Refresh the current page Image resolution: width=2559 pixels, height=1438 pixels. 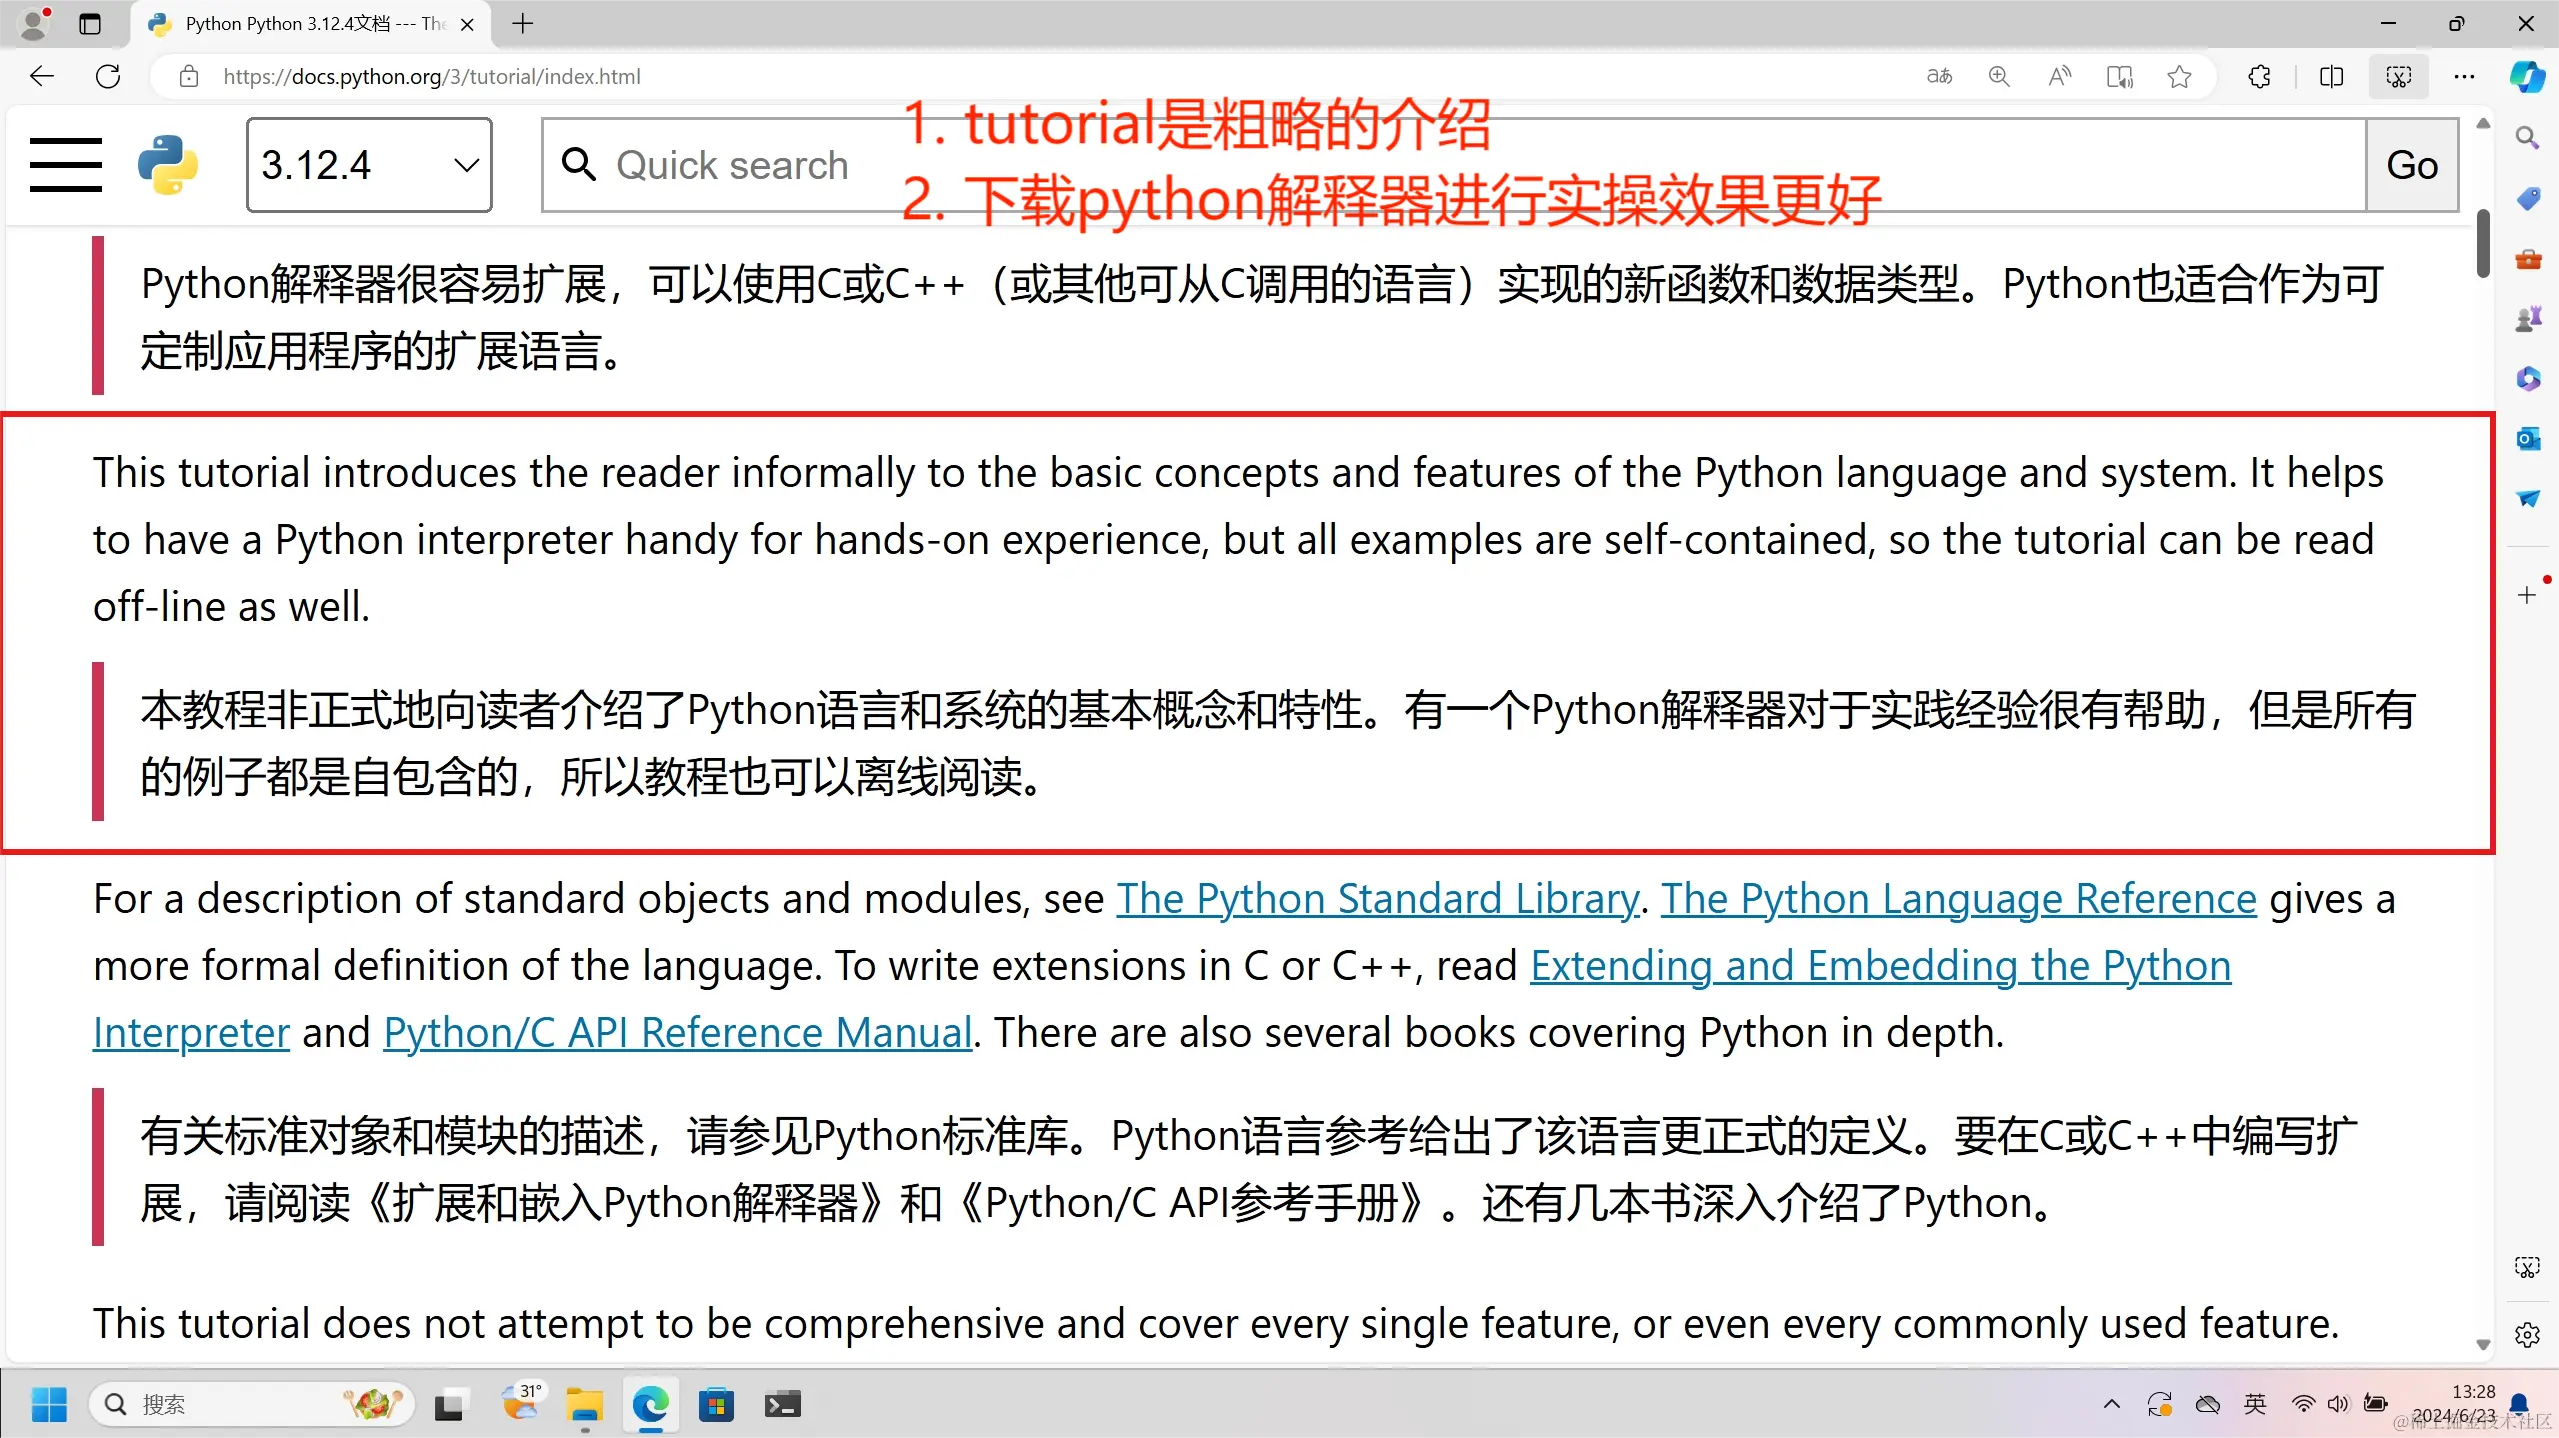[x=108, y=76]
